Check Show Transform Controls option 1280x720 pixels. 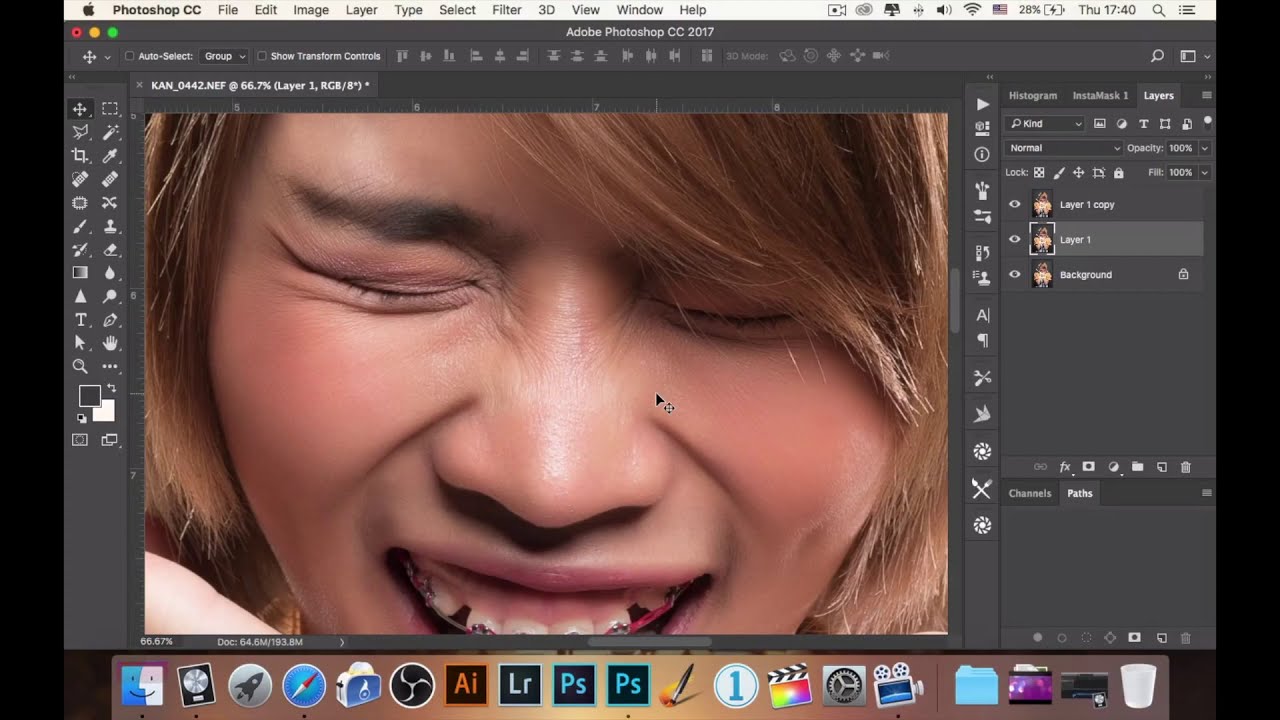(262, 56)
